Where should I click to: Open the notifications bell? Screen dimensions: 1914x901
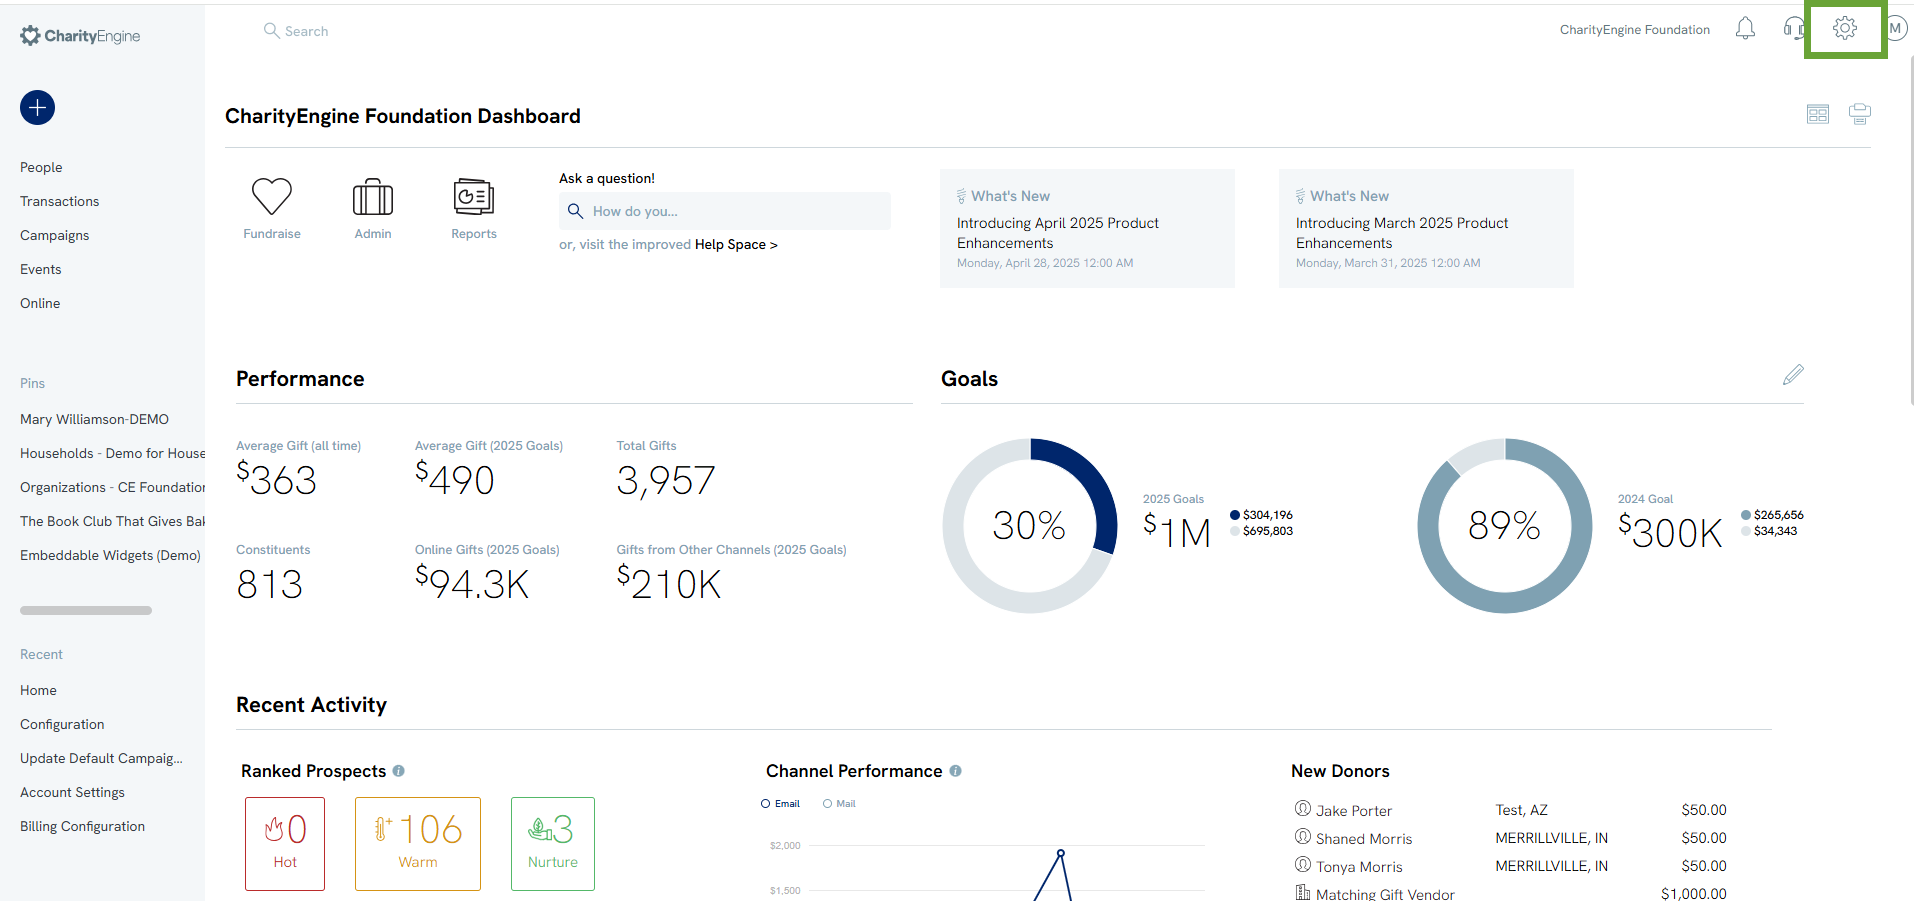(x=1745, y=29)
